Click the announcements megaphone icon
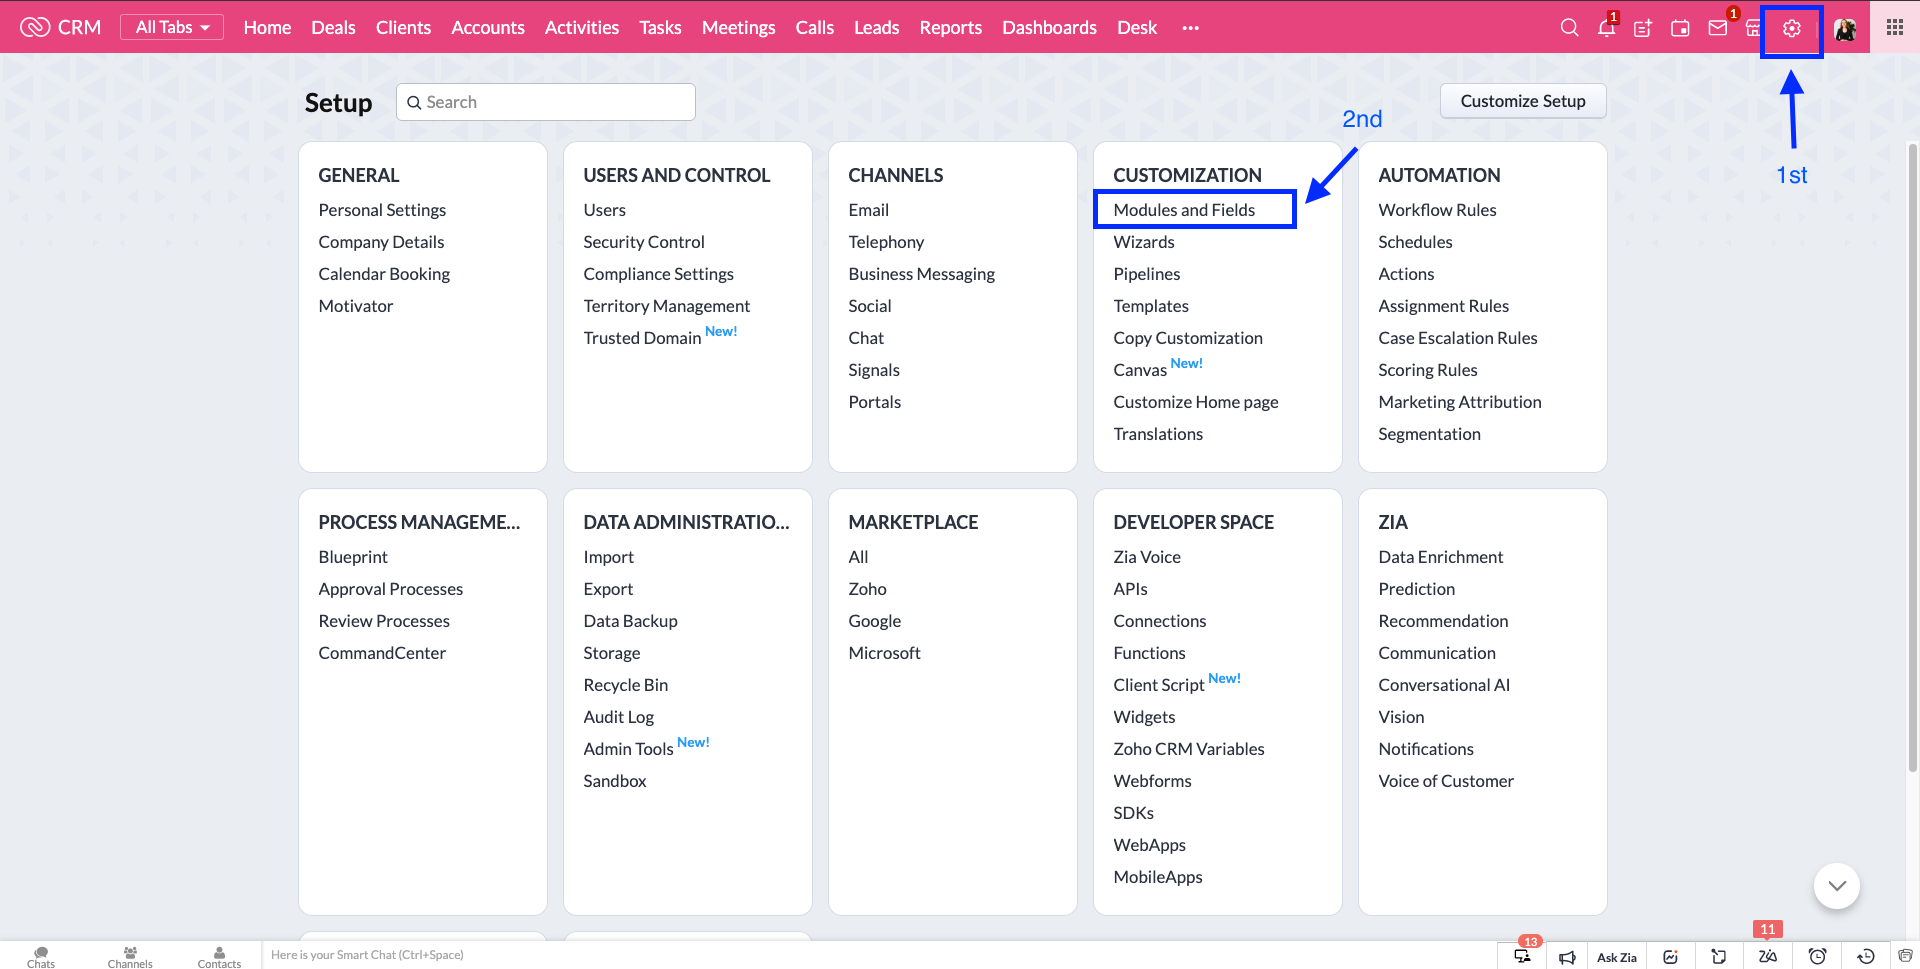The width and height of the screenshot is (1920, 969). click(1567, 957)
